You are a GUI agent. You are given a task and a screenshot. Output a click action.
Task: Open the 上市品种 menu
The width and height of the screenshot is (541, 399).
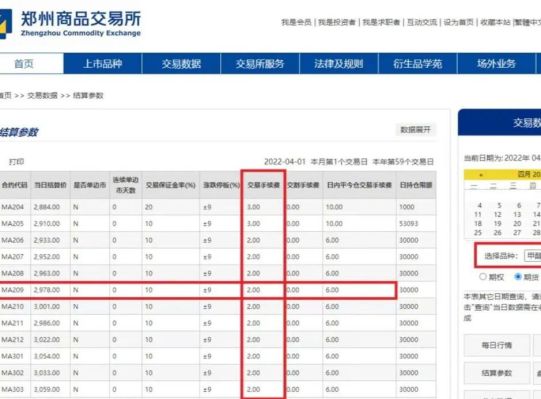(x=103, y=64)
